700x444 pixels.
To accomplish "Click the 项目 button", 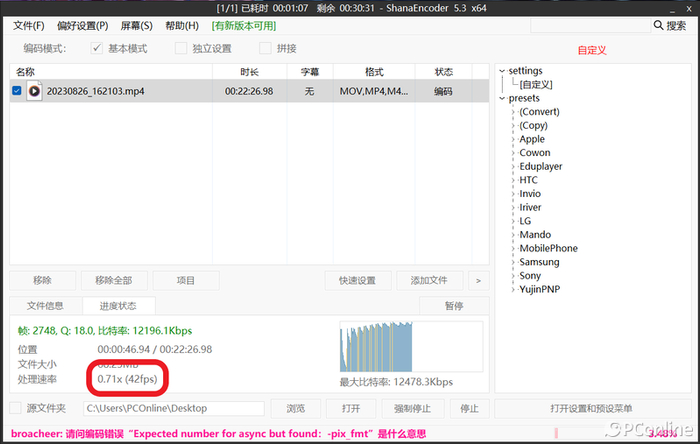I will point(186,280).
